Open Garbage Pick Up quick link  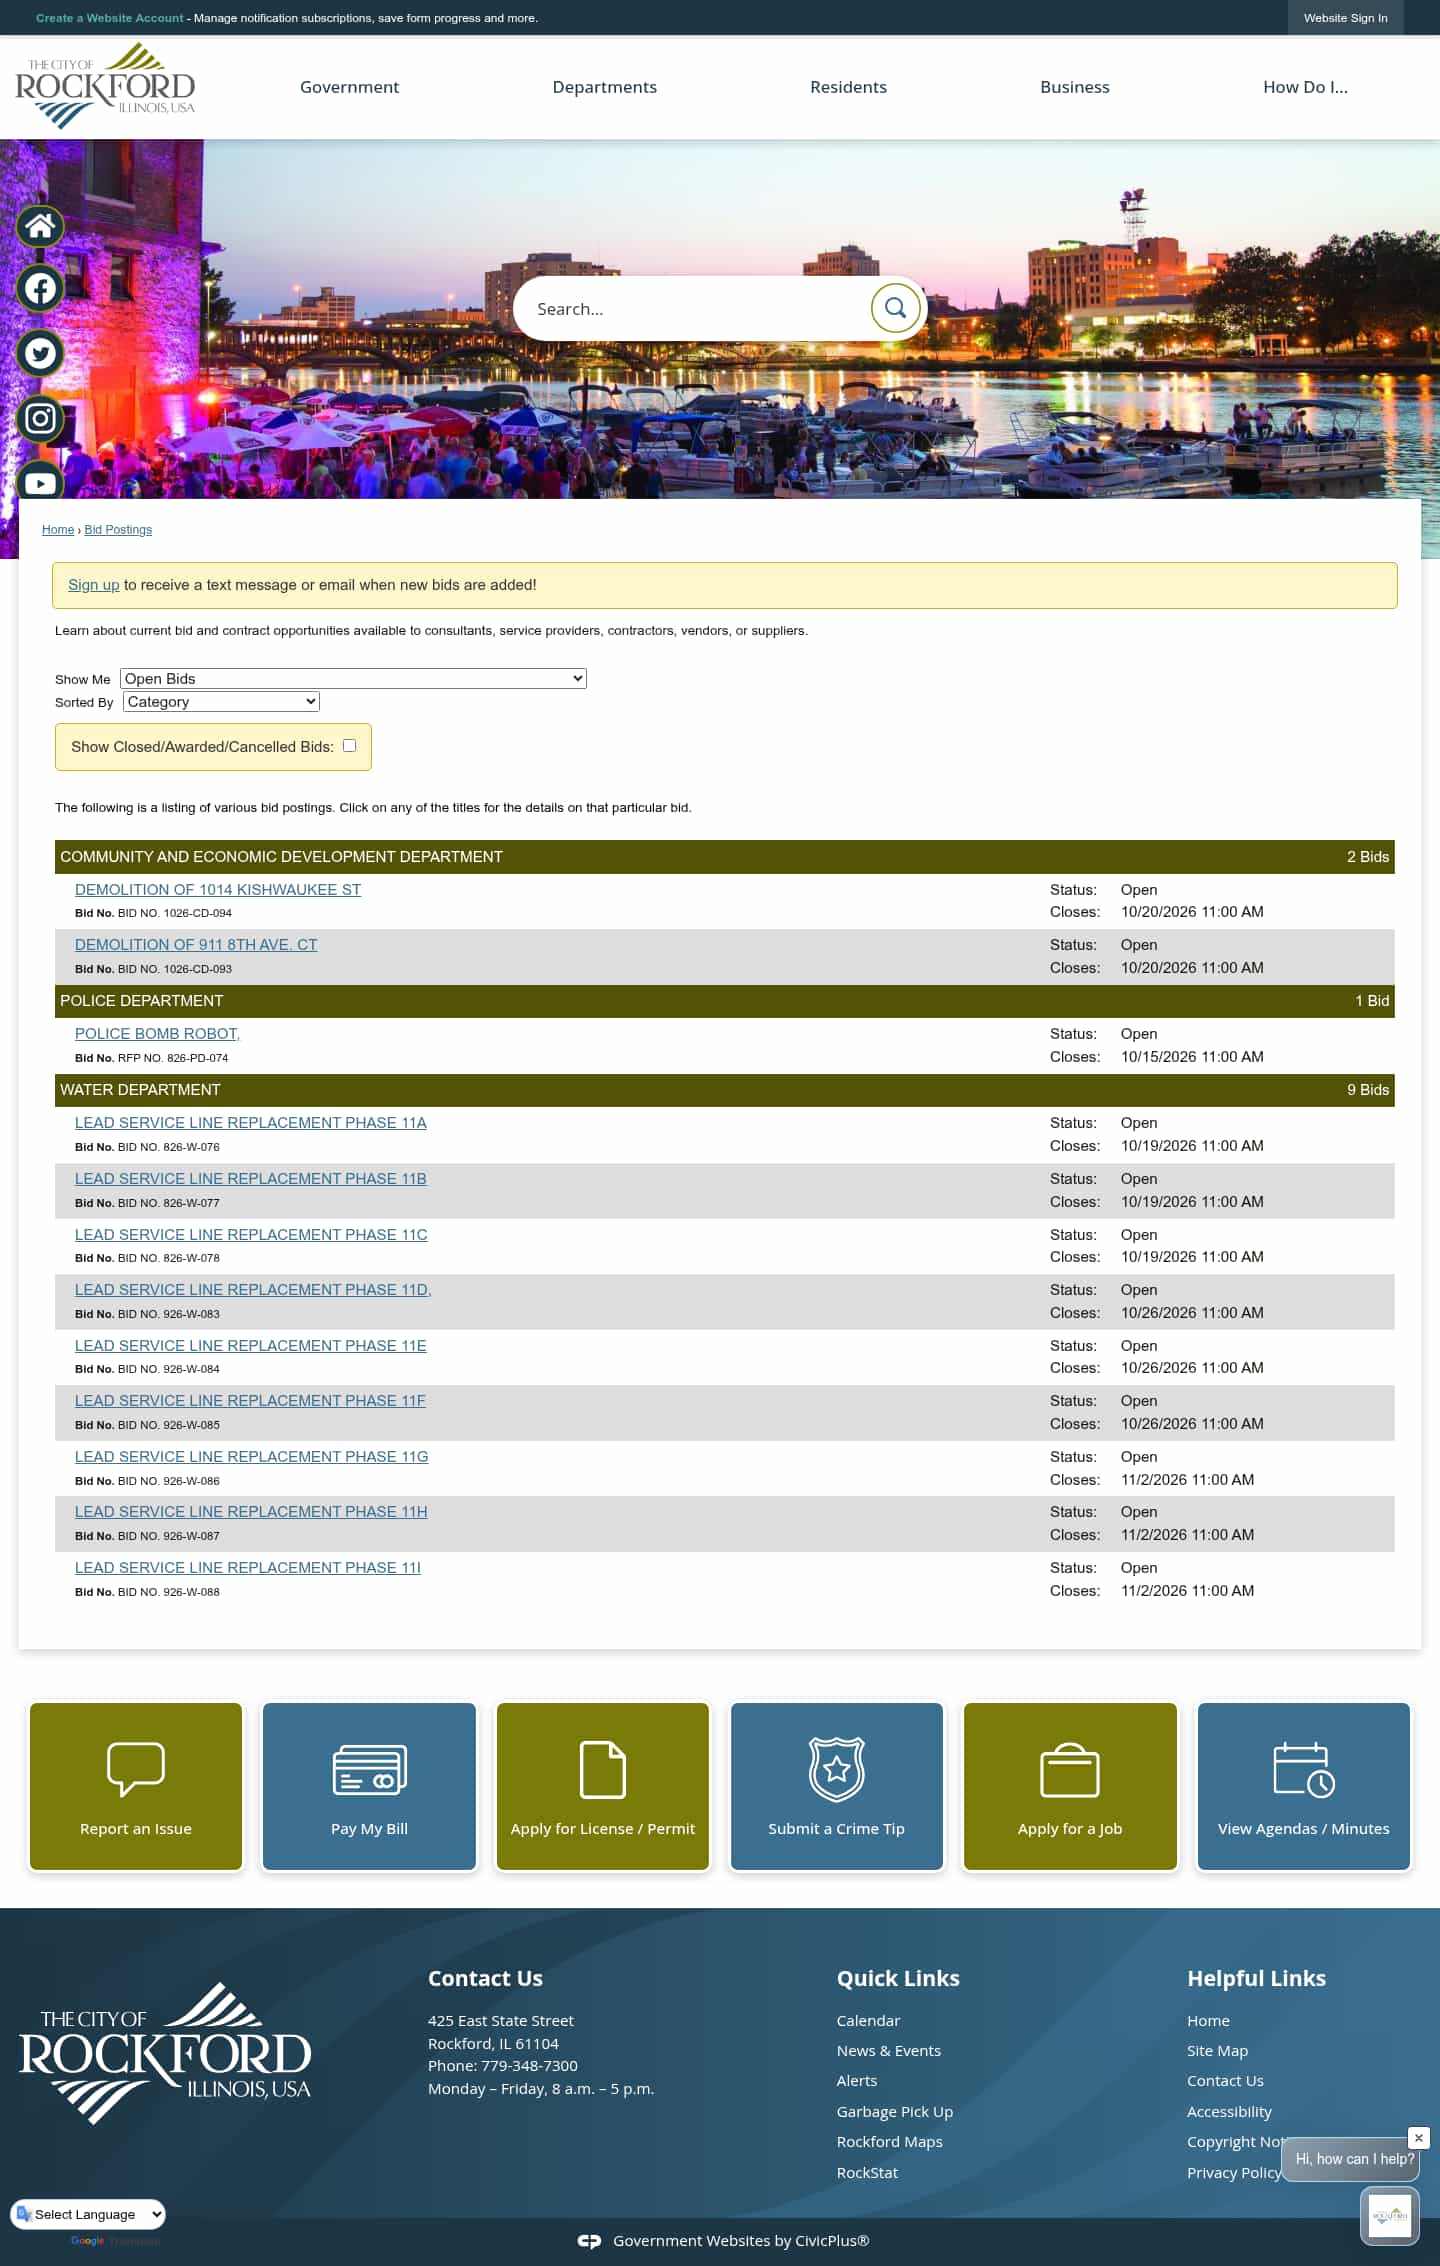click(x=895, y=2111)
